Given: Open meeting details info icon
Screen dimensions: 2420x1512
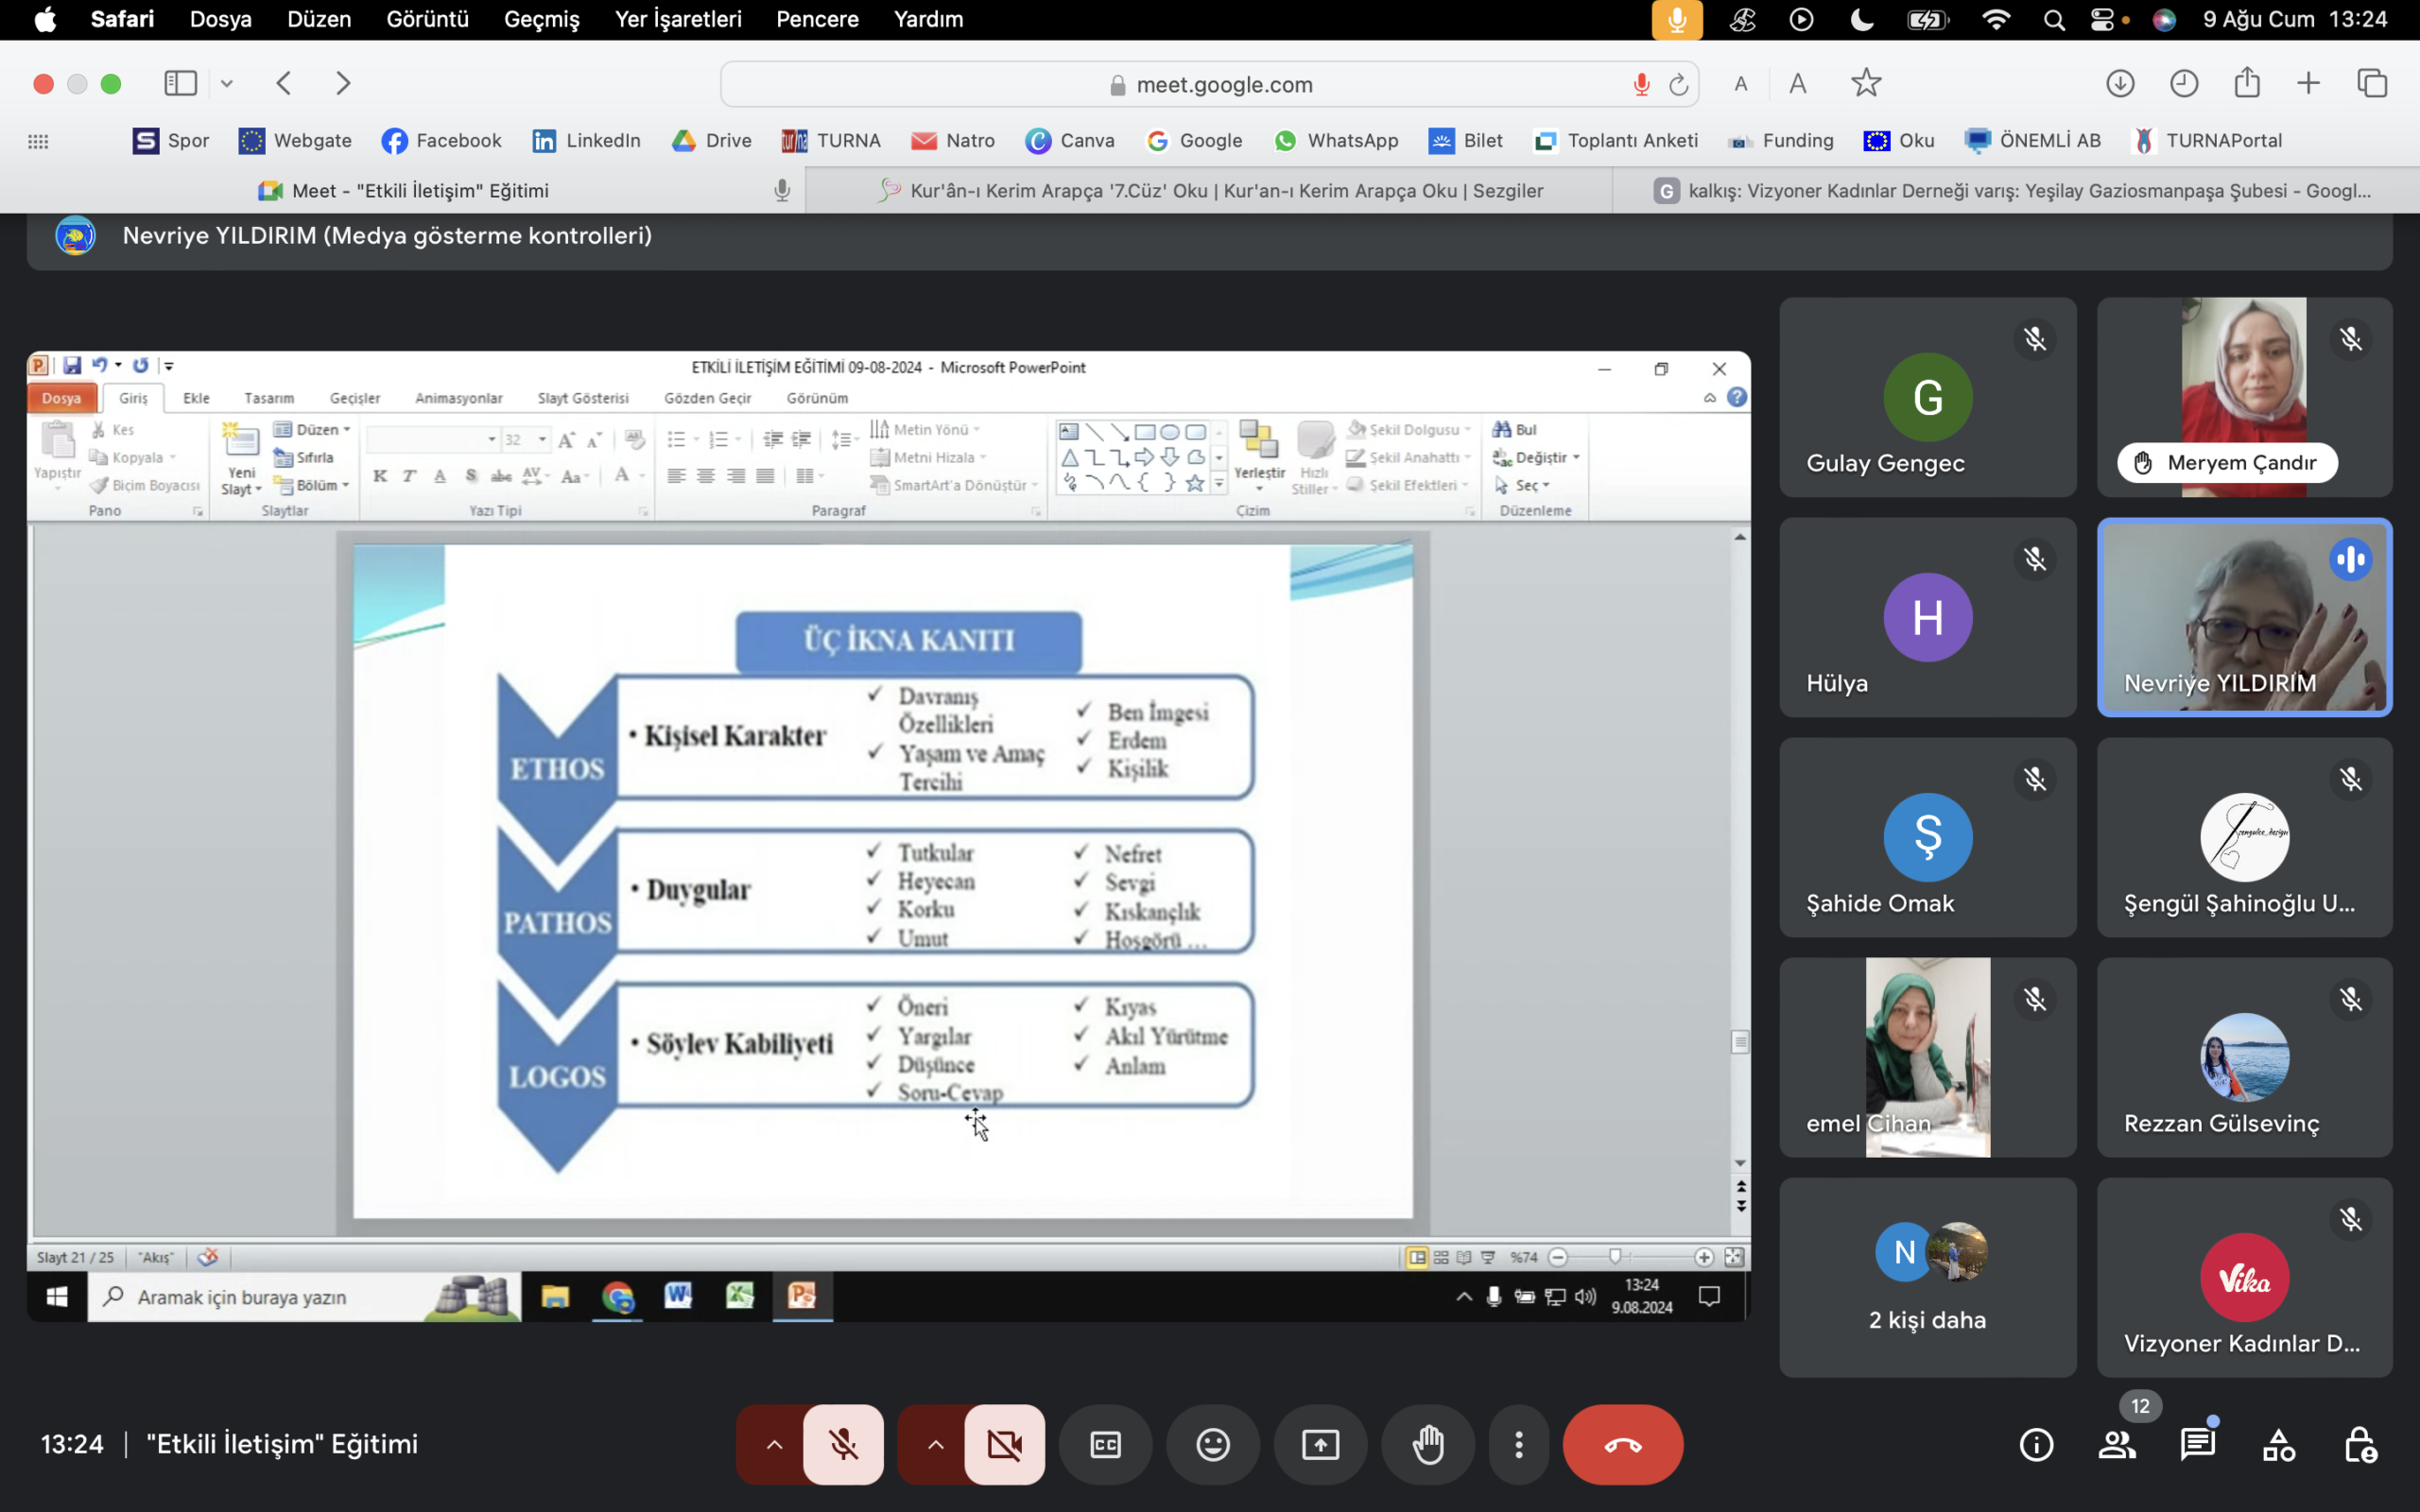Looking at the screenshot, I should tap(2036, 1444).
